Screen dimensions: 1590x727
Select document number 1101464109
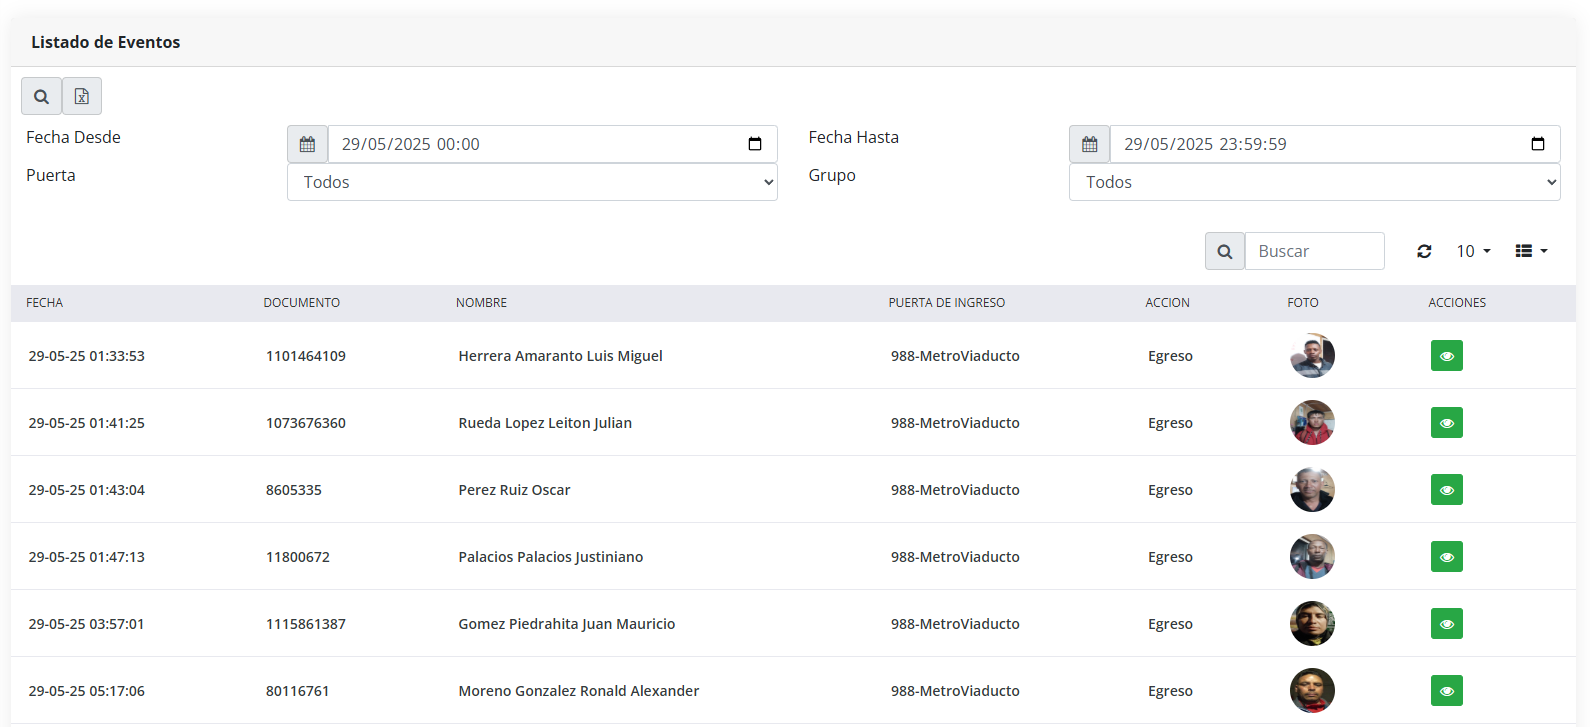click(306, 356)
